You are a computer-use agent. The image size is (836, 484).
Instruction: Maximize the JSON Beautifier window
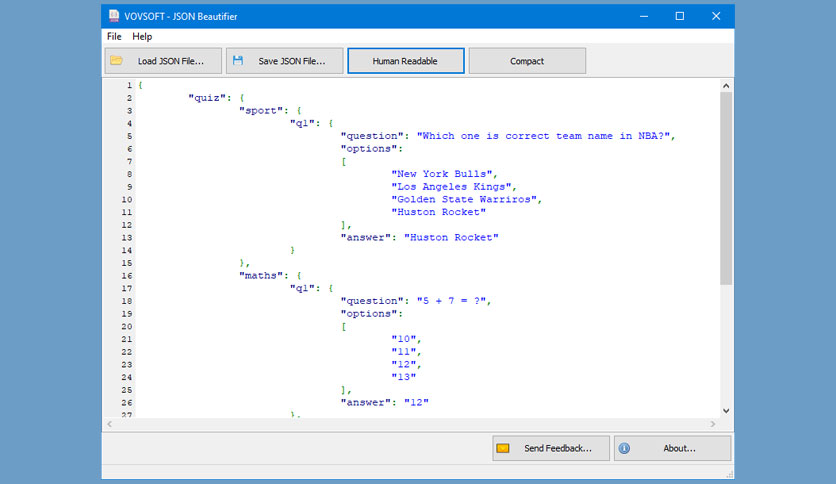[680, 16]
